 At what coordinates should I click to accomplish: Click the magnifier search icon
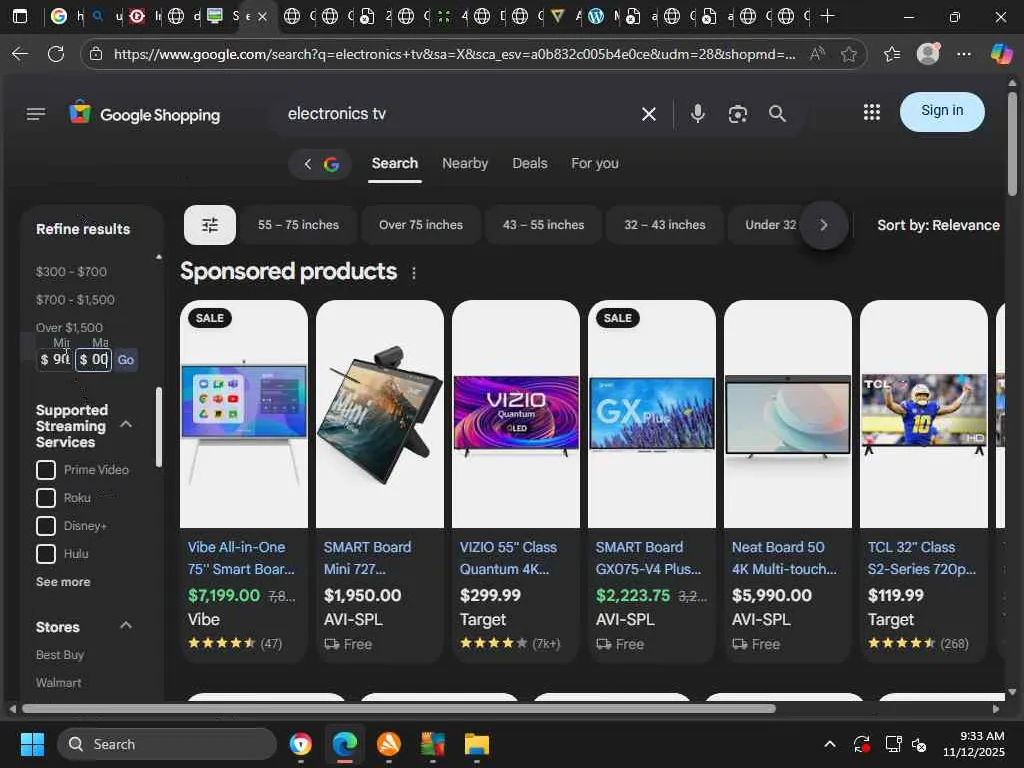click(777, 114)
